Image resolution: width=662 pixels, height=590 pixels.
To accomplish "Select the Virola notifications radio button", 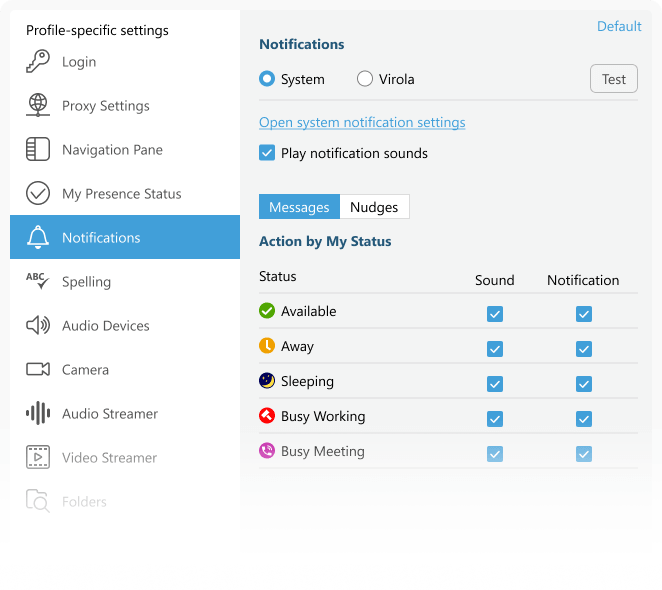I will (365, 79).
